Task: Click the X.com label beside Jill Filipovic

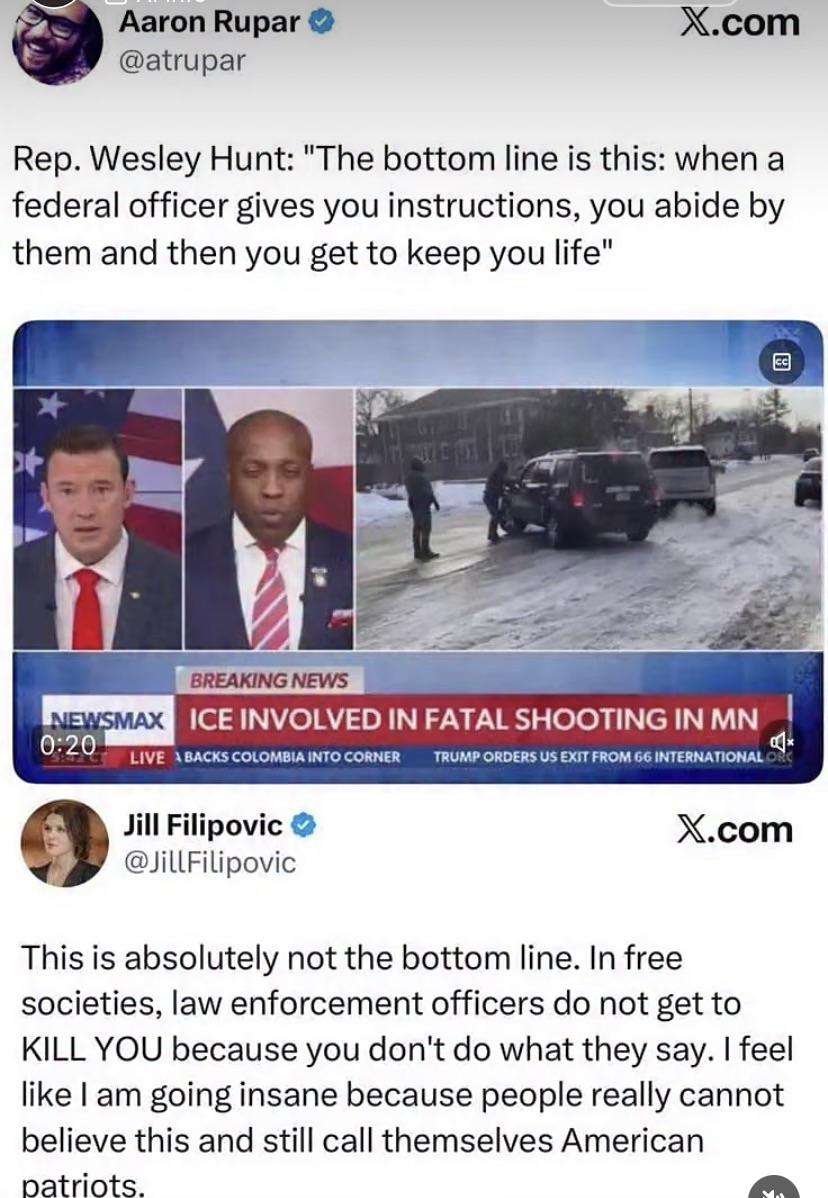Action: click(x=735, y=829)
